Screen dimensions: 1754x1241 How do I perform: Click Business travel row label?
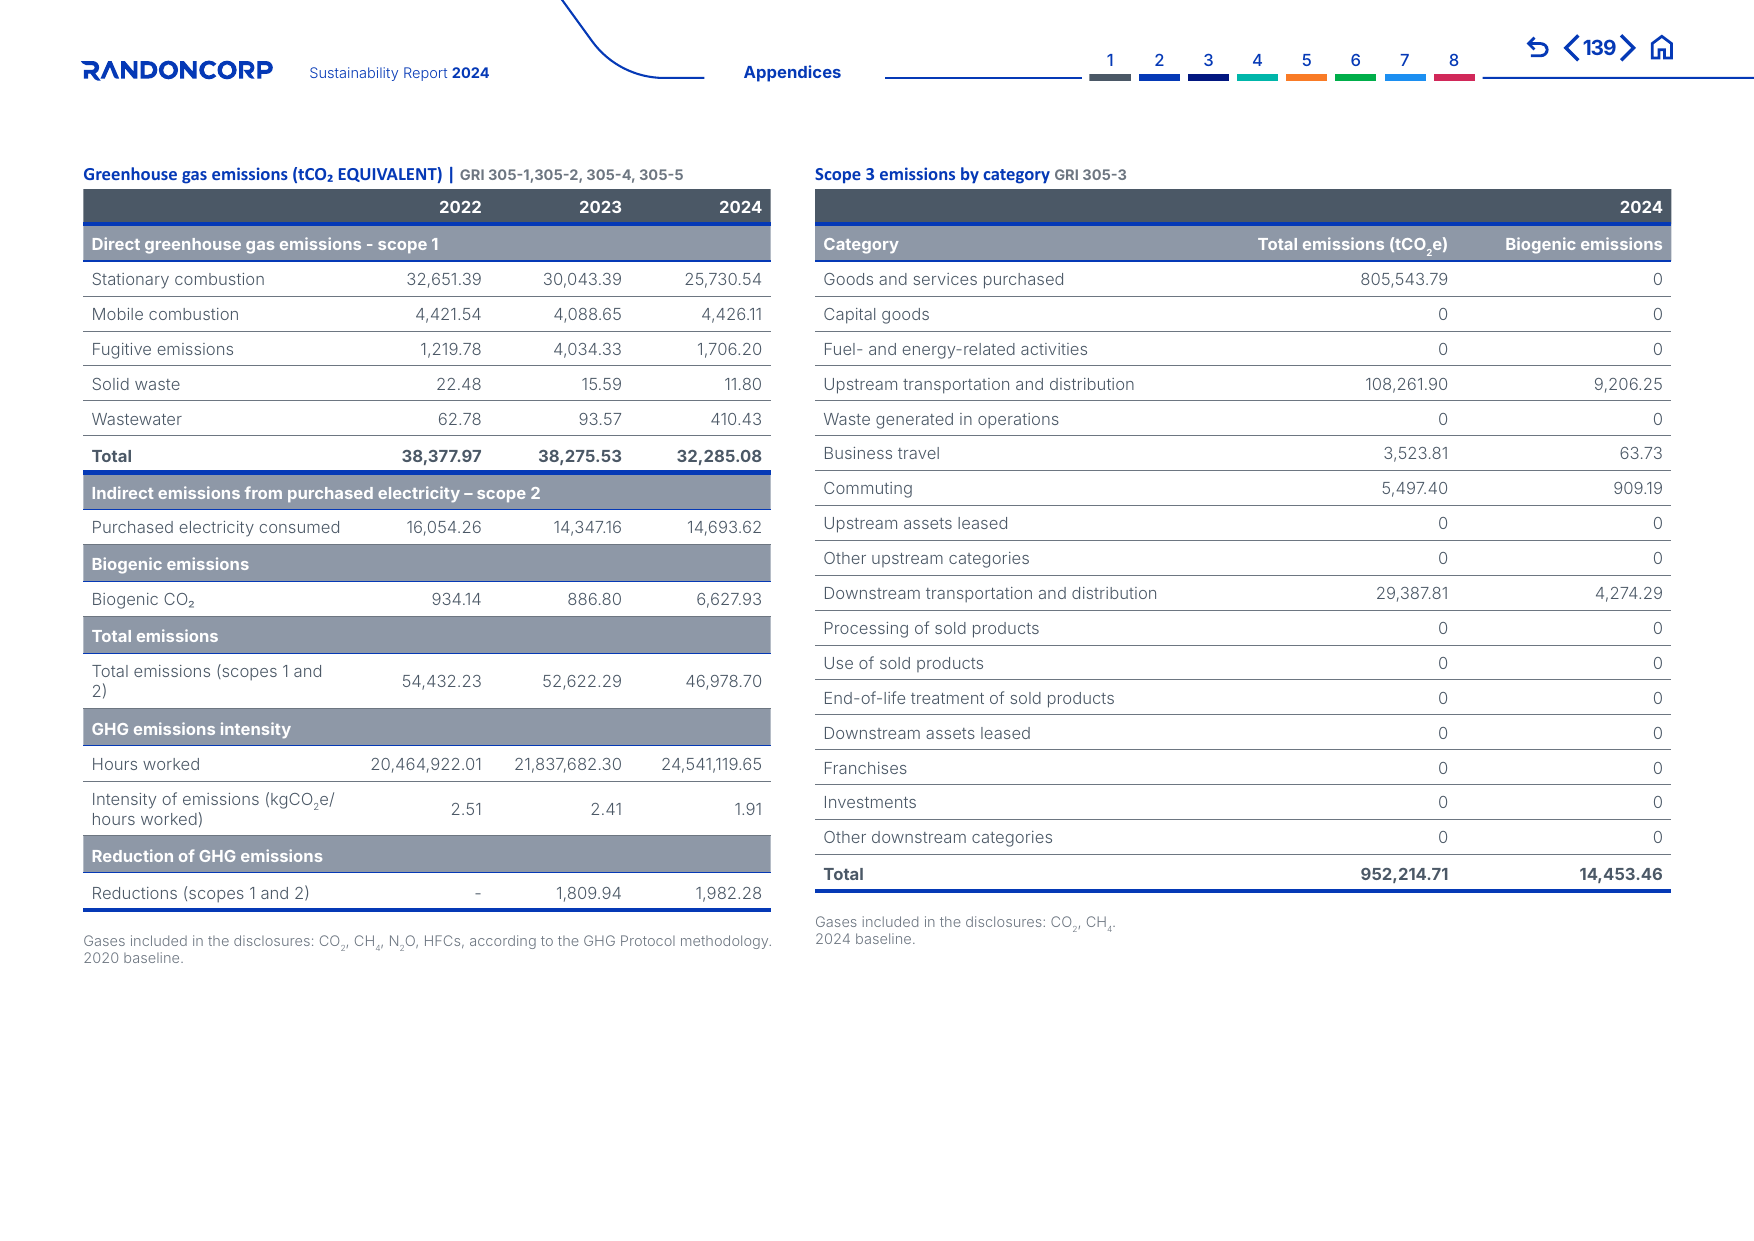(881, 453)
